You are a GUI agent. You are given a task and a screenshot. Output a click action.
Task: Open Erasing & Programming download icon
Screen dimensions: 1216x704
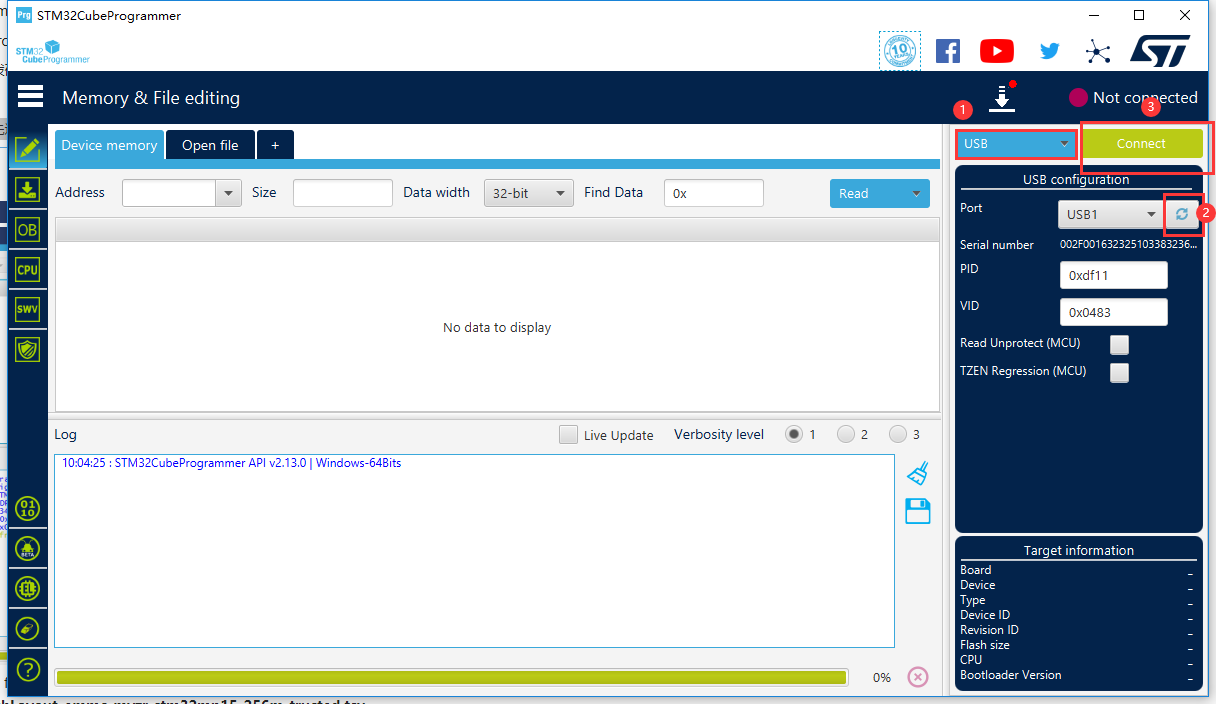click(x=27, y=190)
